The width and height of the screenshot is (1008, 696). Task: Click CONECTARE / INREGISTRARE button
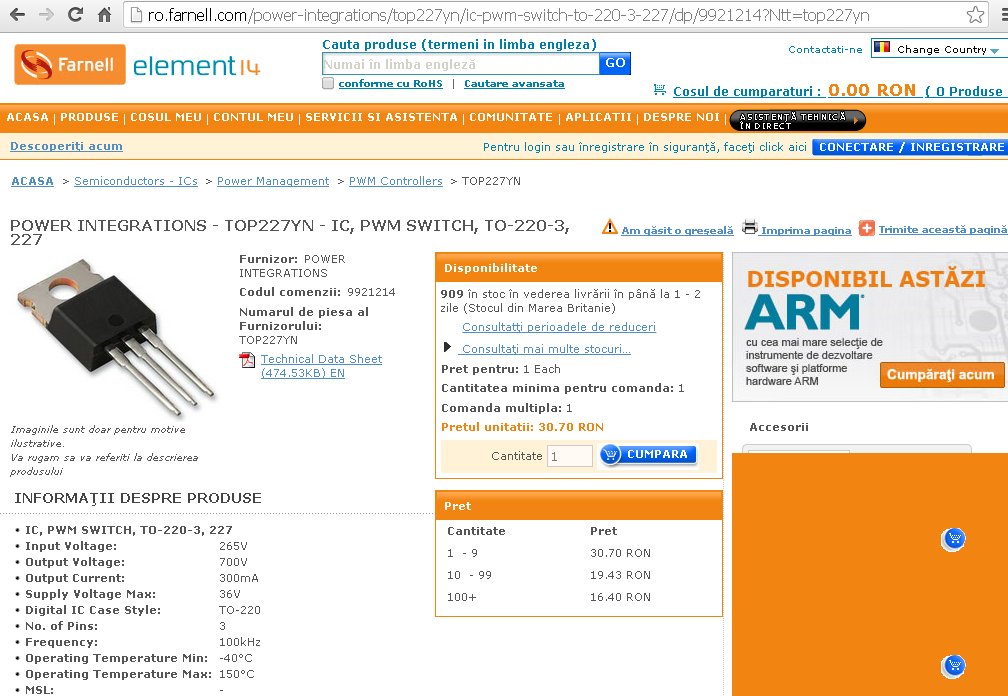tap(910, 147)
